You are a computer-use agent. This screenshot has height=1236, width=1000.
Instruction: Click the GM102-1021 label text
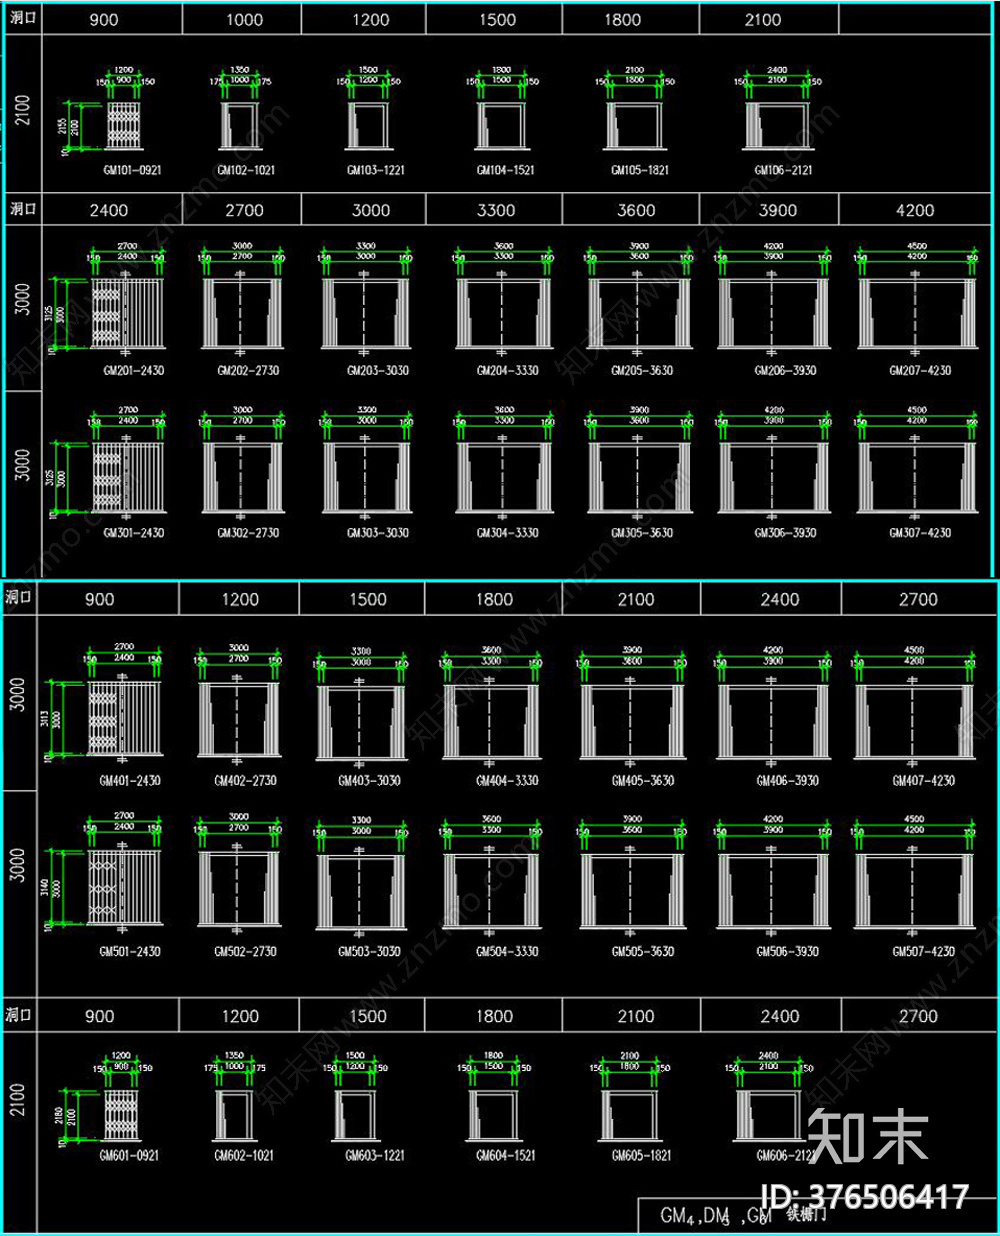(246, 170)
